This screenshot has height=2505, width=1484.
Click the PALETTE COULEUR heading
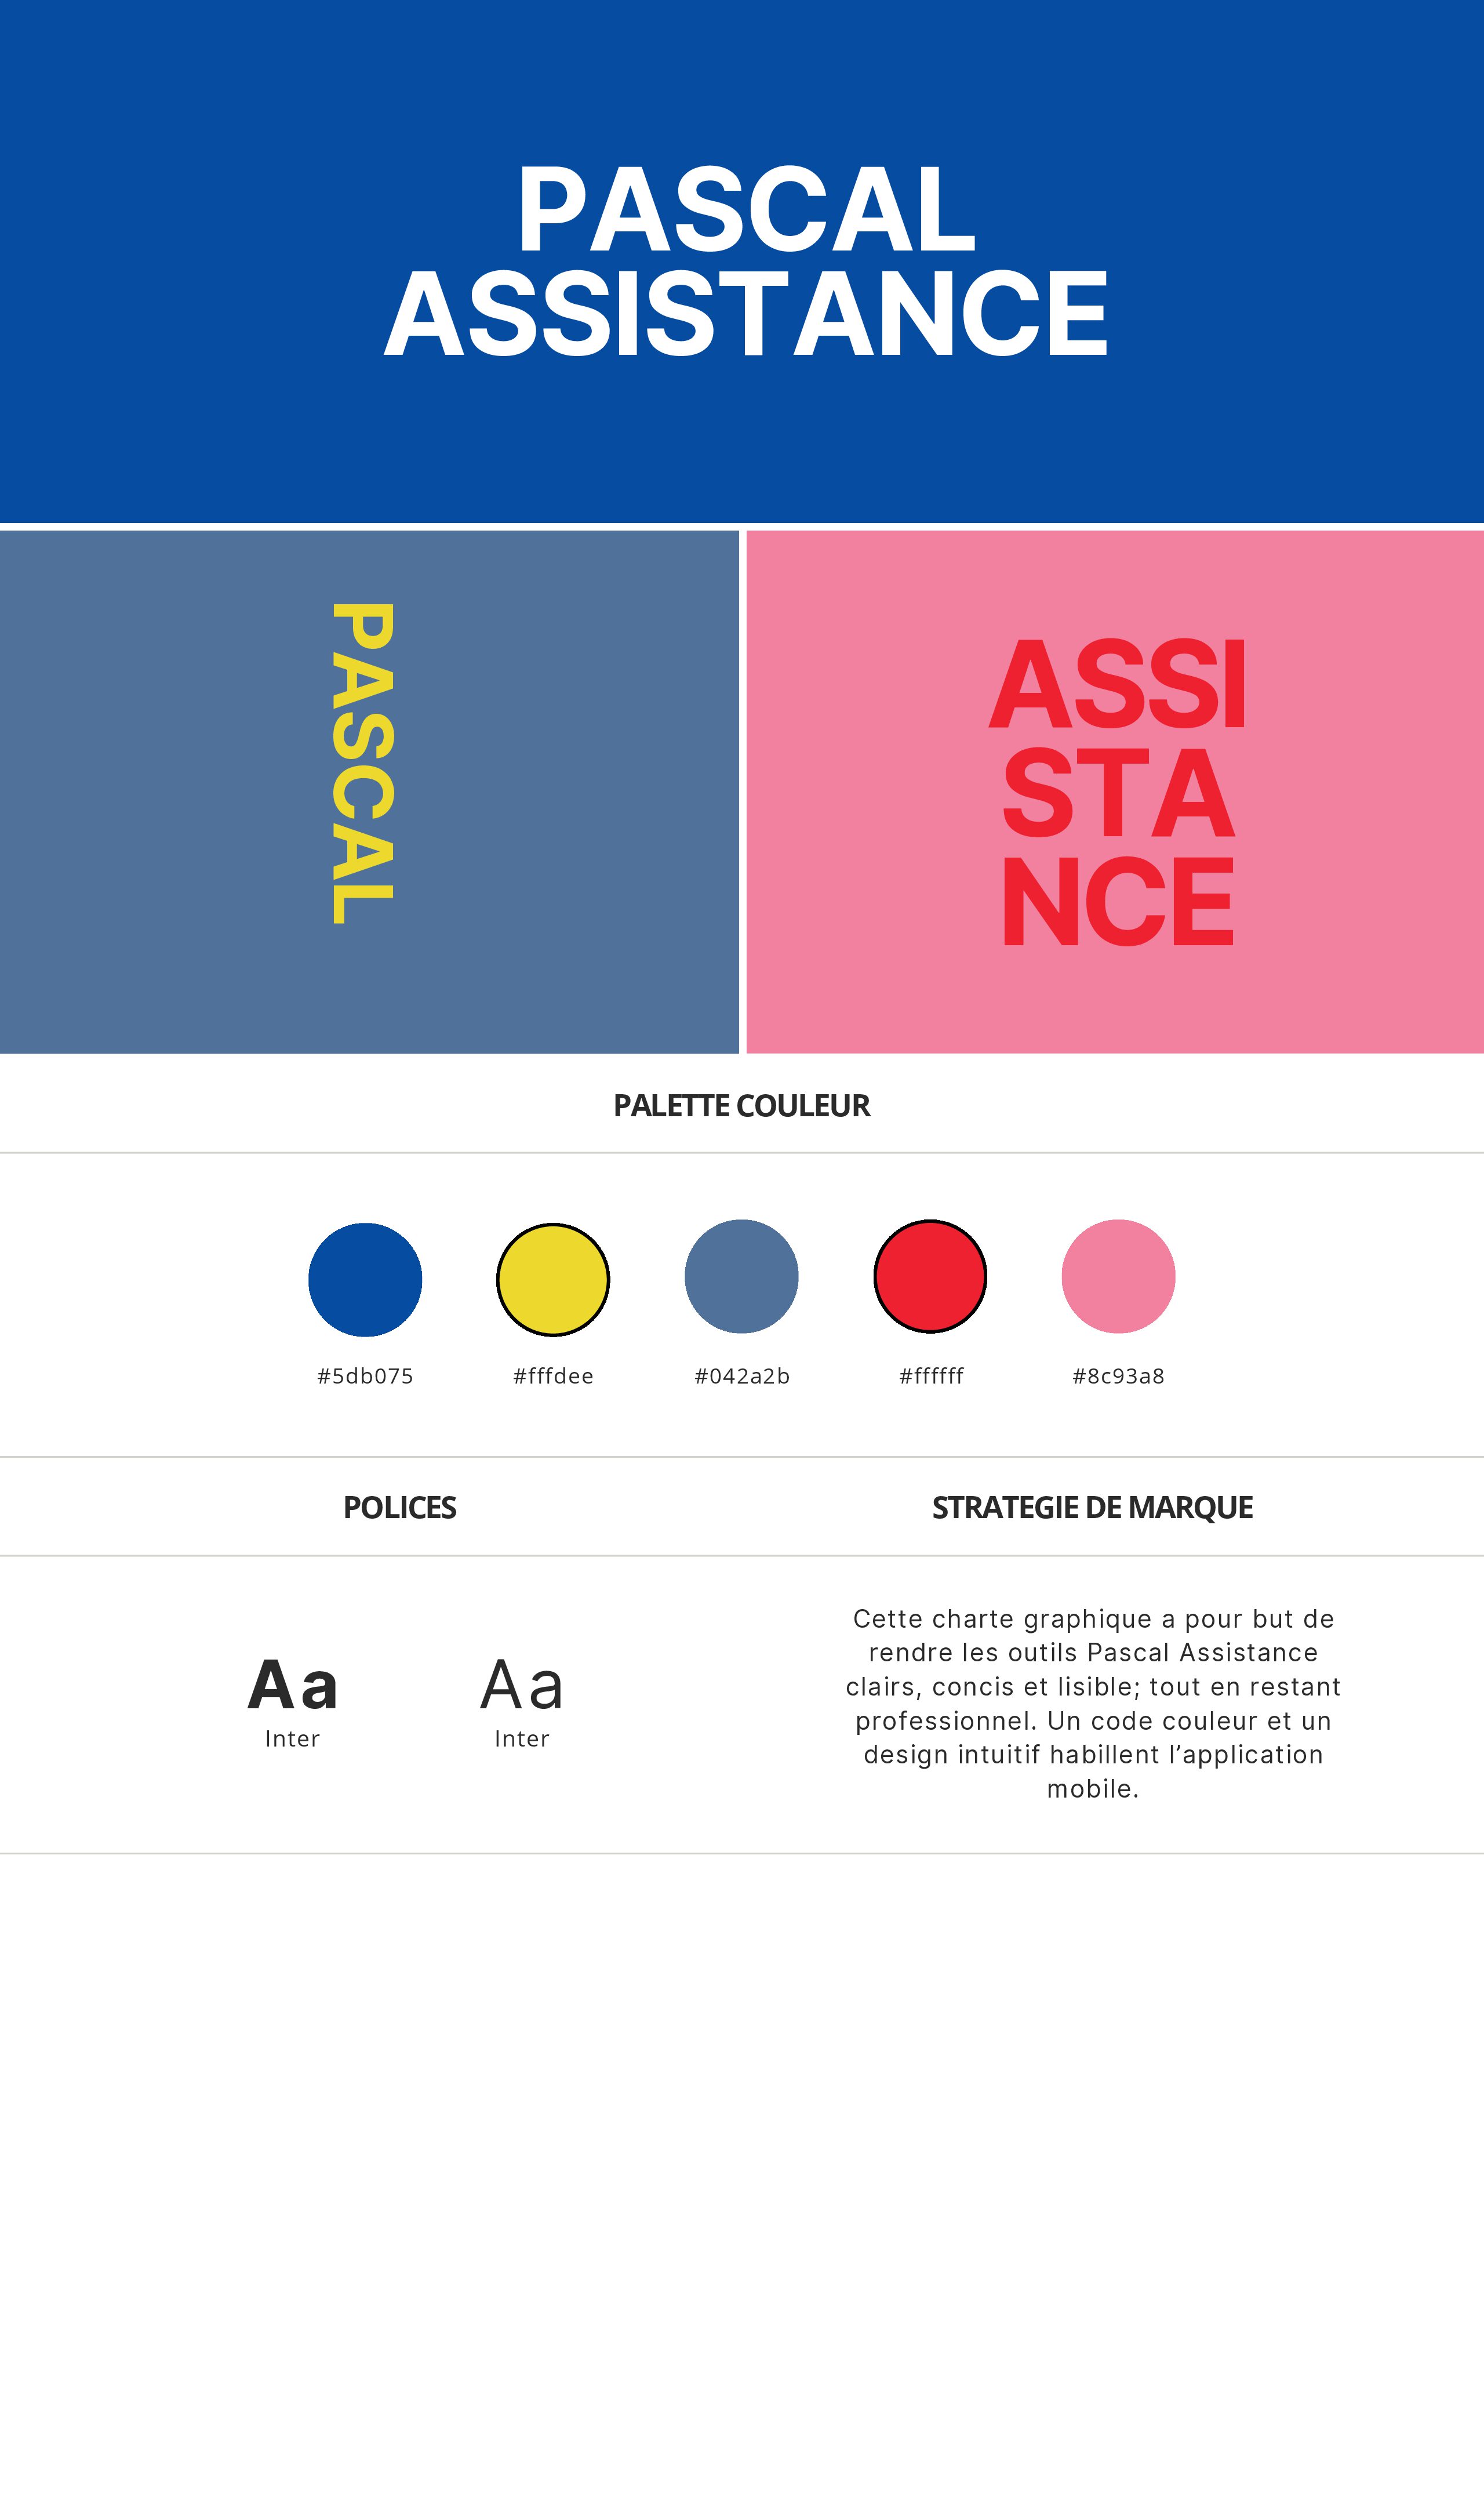(741, 1105)
